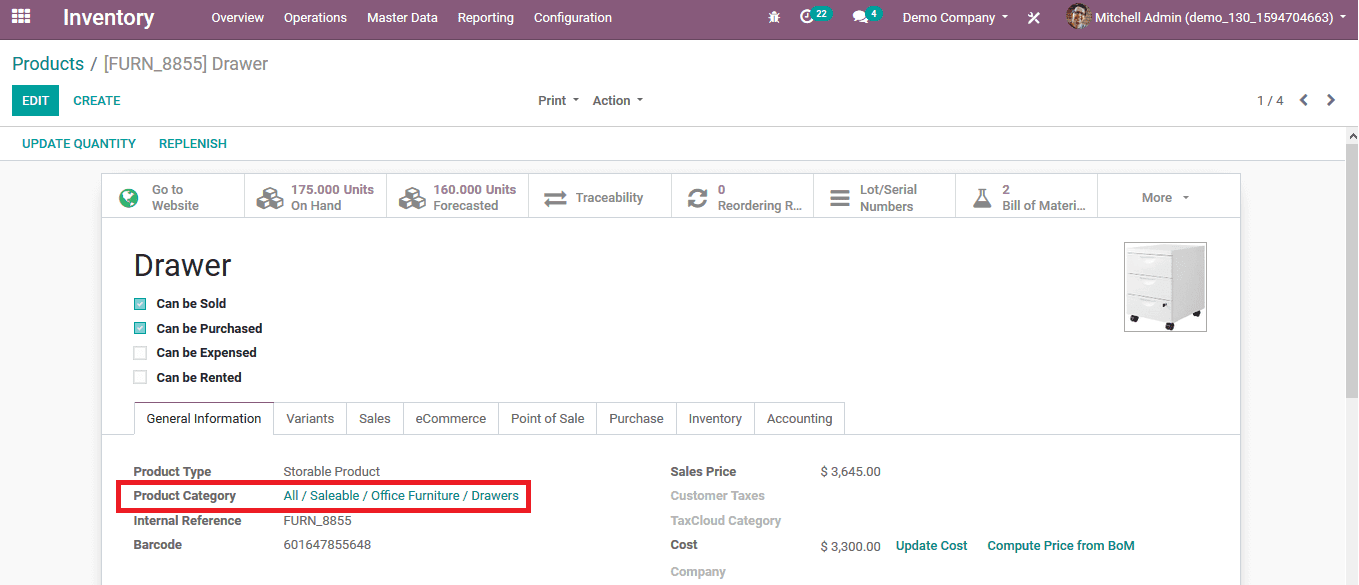
Task: Open the Configuration menu
Action: point(573,18)
